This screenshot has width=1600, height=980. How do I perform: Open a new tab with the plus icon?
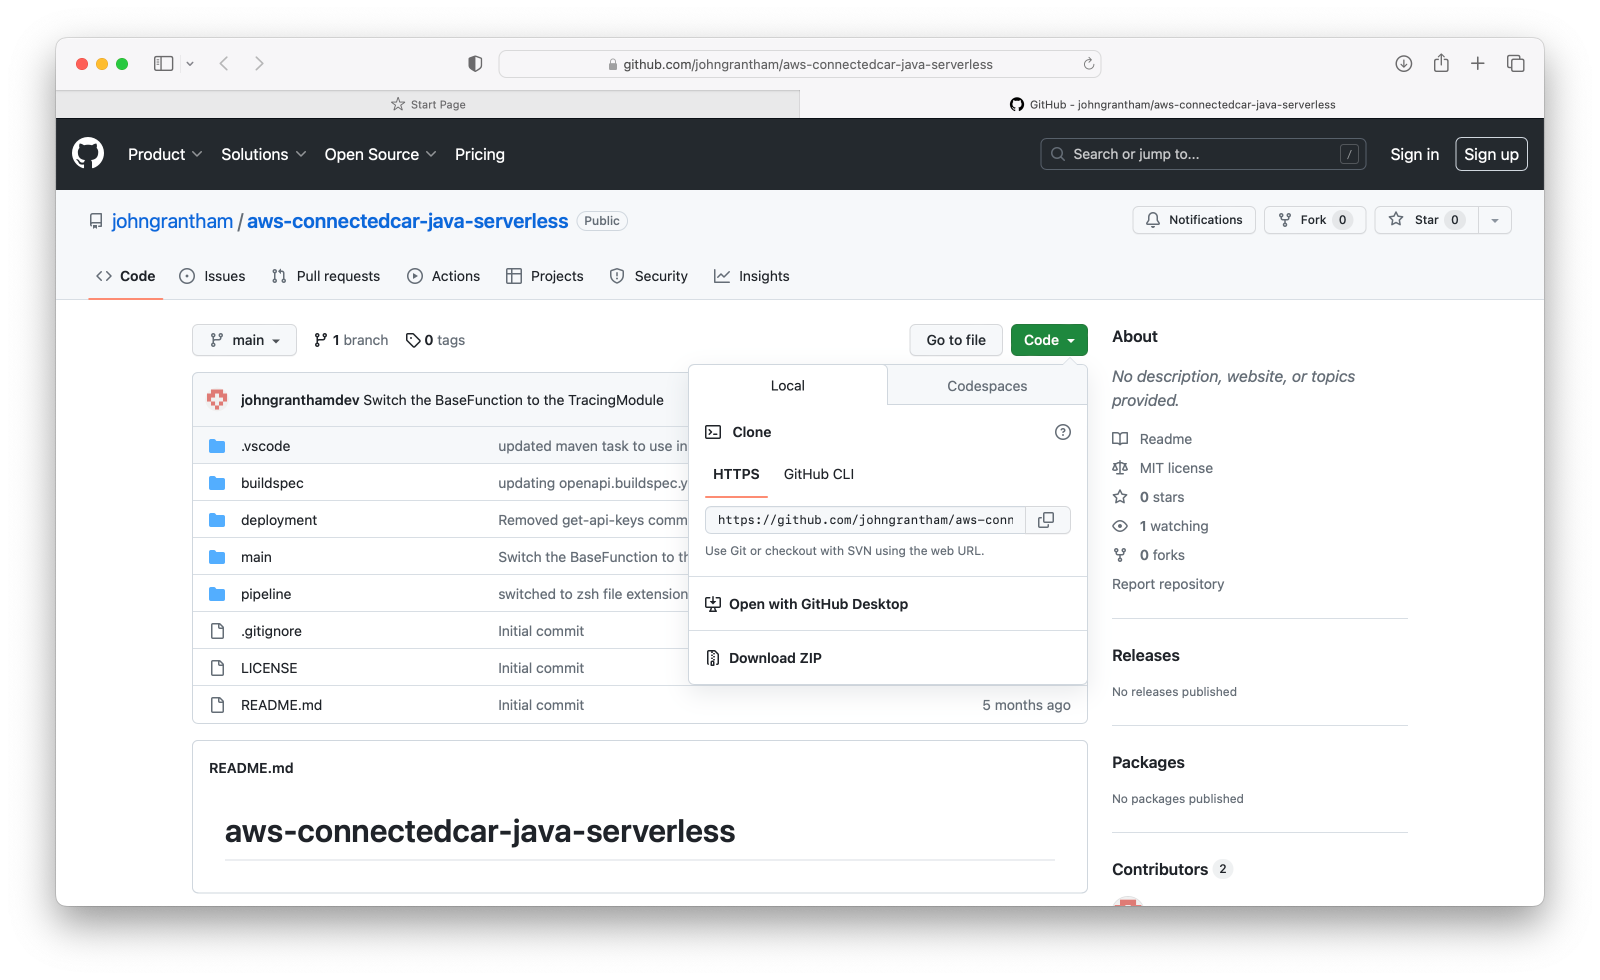(1478, 64)
